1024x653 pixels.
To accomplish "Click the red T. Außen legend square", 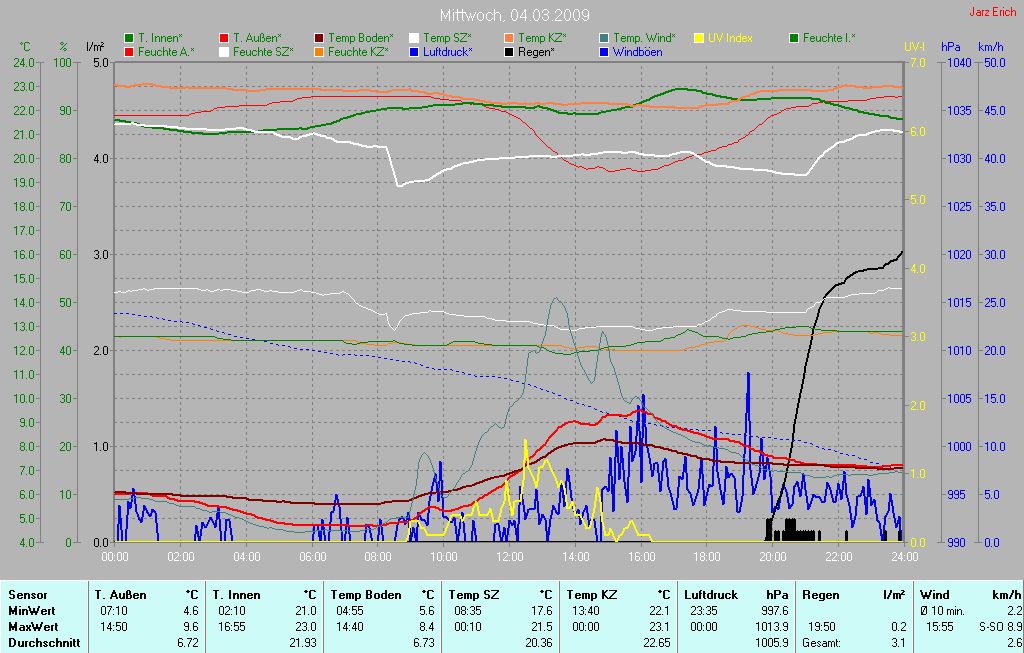I will [224, 38].
